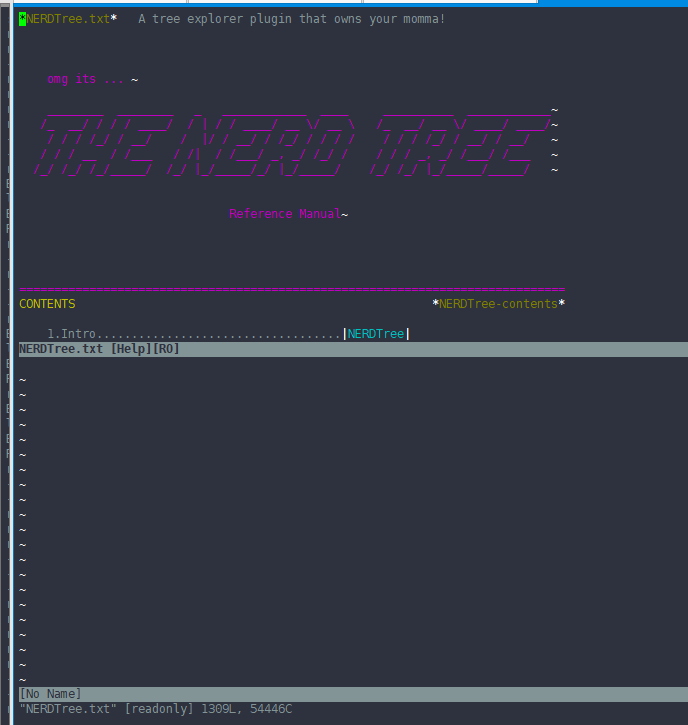Image resolution: width=688 pixels, height=725 pixels.
Task: Click the 'Reference Manual' heading
Action: (x=285, y=214)
